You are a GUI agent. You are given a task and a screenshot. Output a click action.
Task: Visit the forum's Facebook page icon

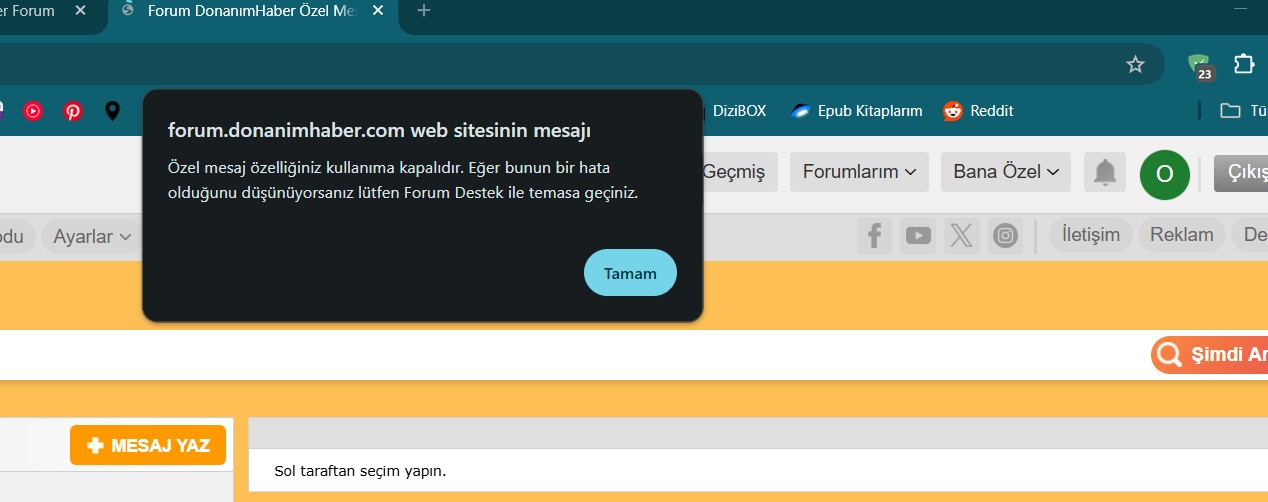click(x=874, y=236)
